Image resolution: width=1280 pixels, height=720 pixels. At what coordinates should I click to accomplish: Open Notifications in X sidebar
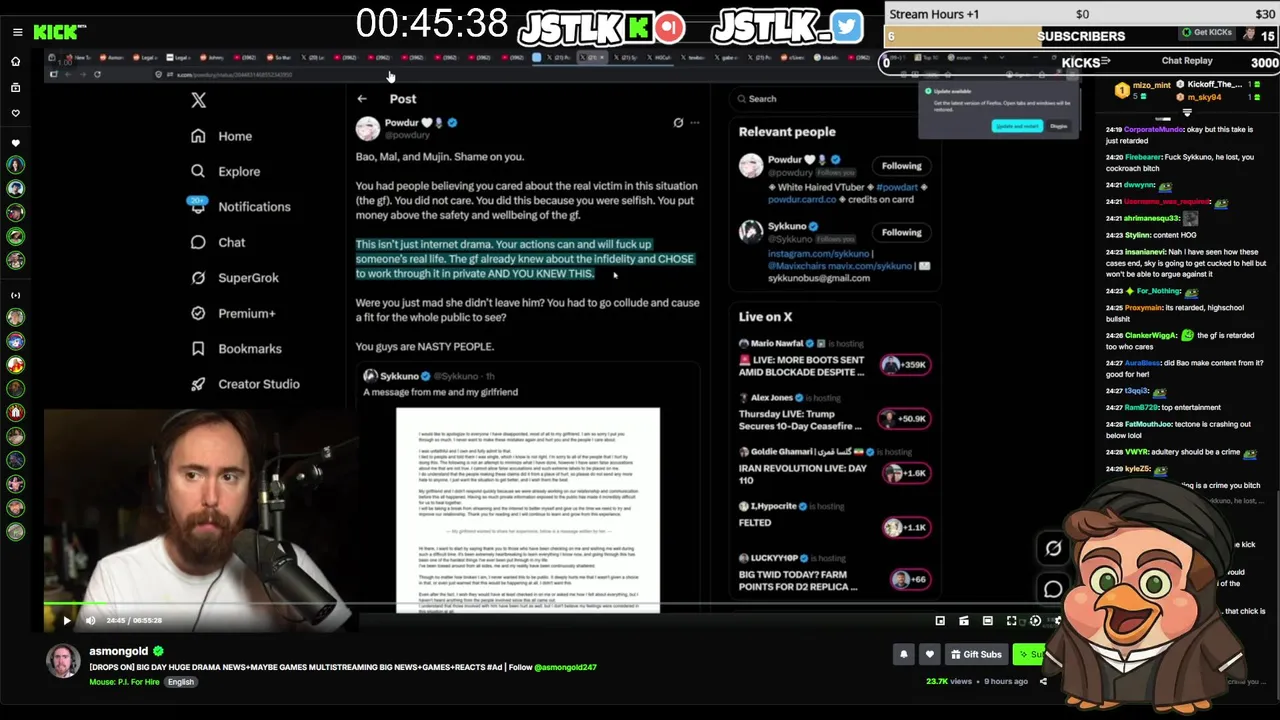[x=240, y=207]
